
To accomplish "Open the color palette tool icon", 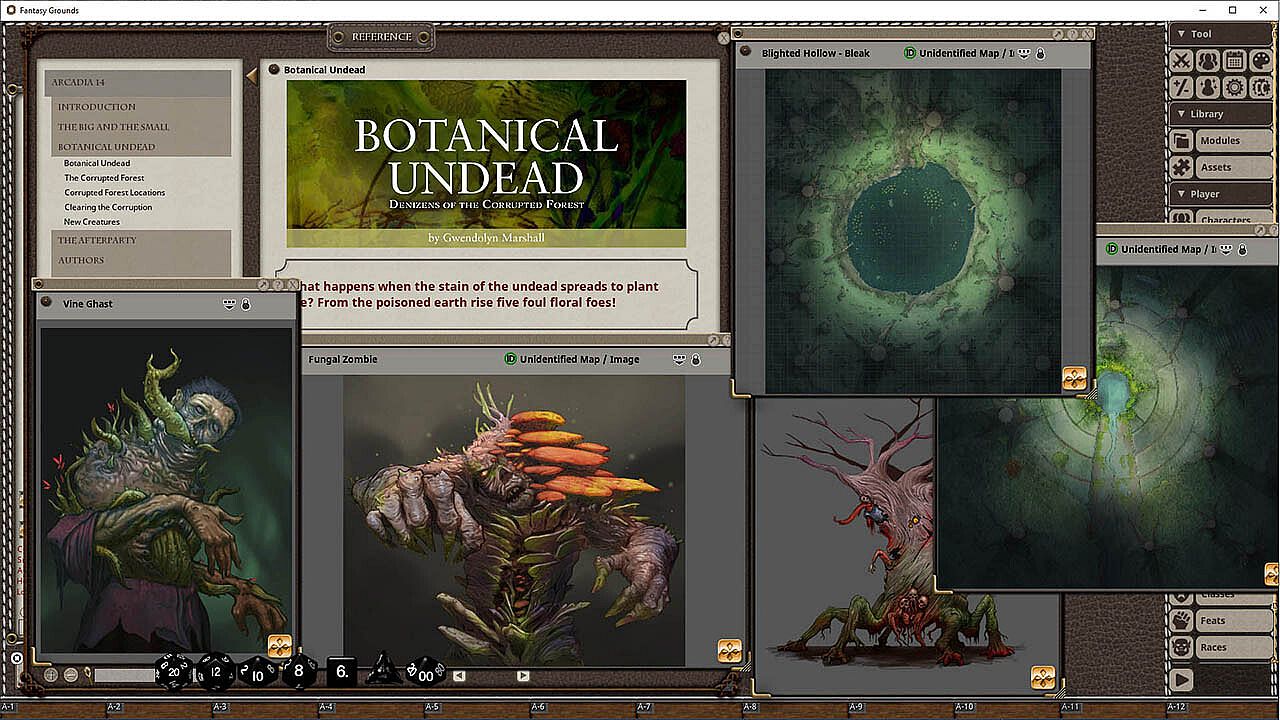I will 1260,61.
